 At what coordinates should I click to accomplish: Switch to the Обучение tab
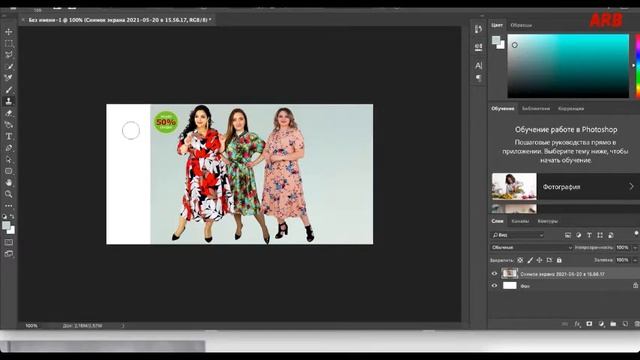[x=502, y=109]
